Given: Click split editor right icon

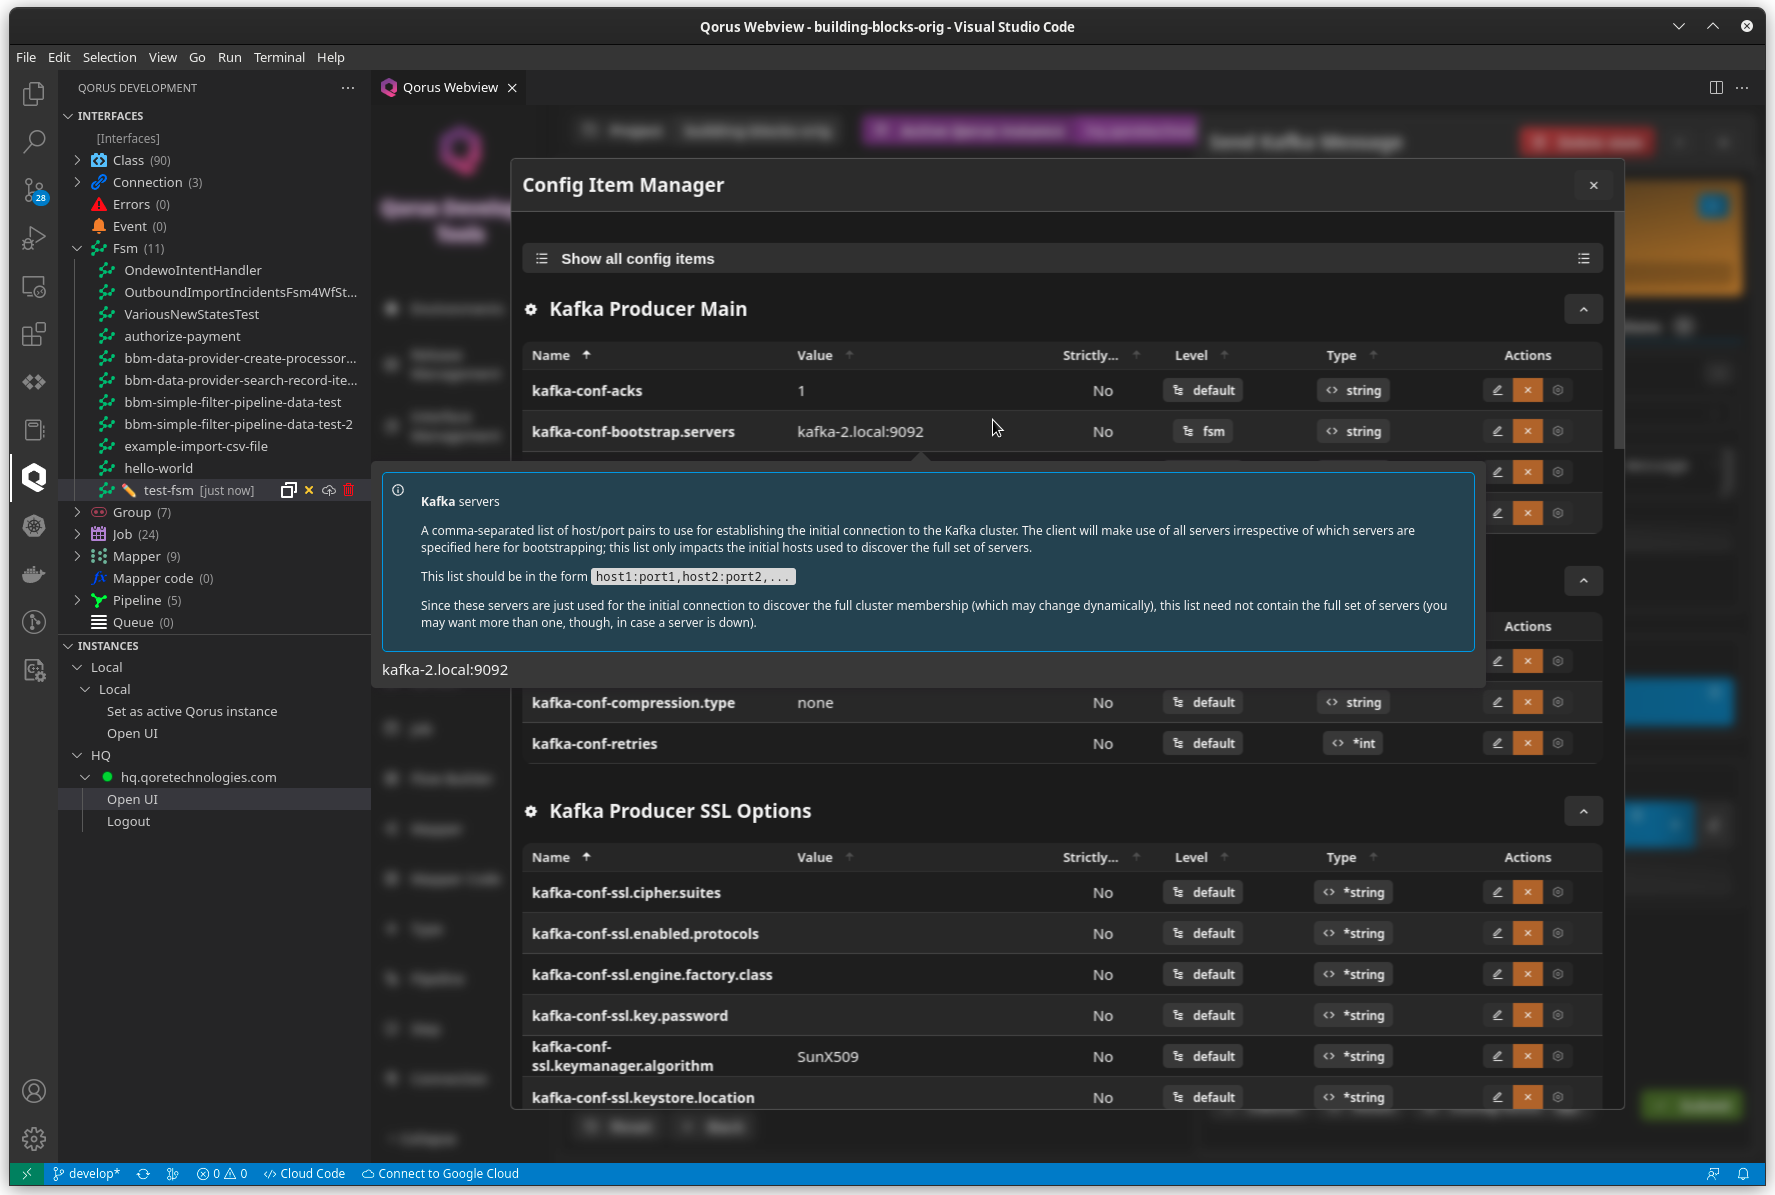Looking at the screenshot, I should click(x=1716, y=88).
